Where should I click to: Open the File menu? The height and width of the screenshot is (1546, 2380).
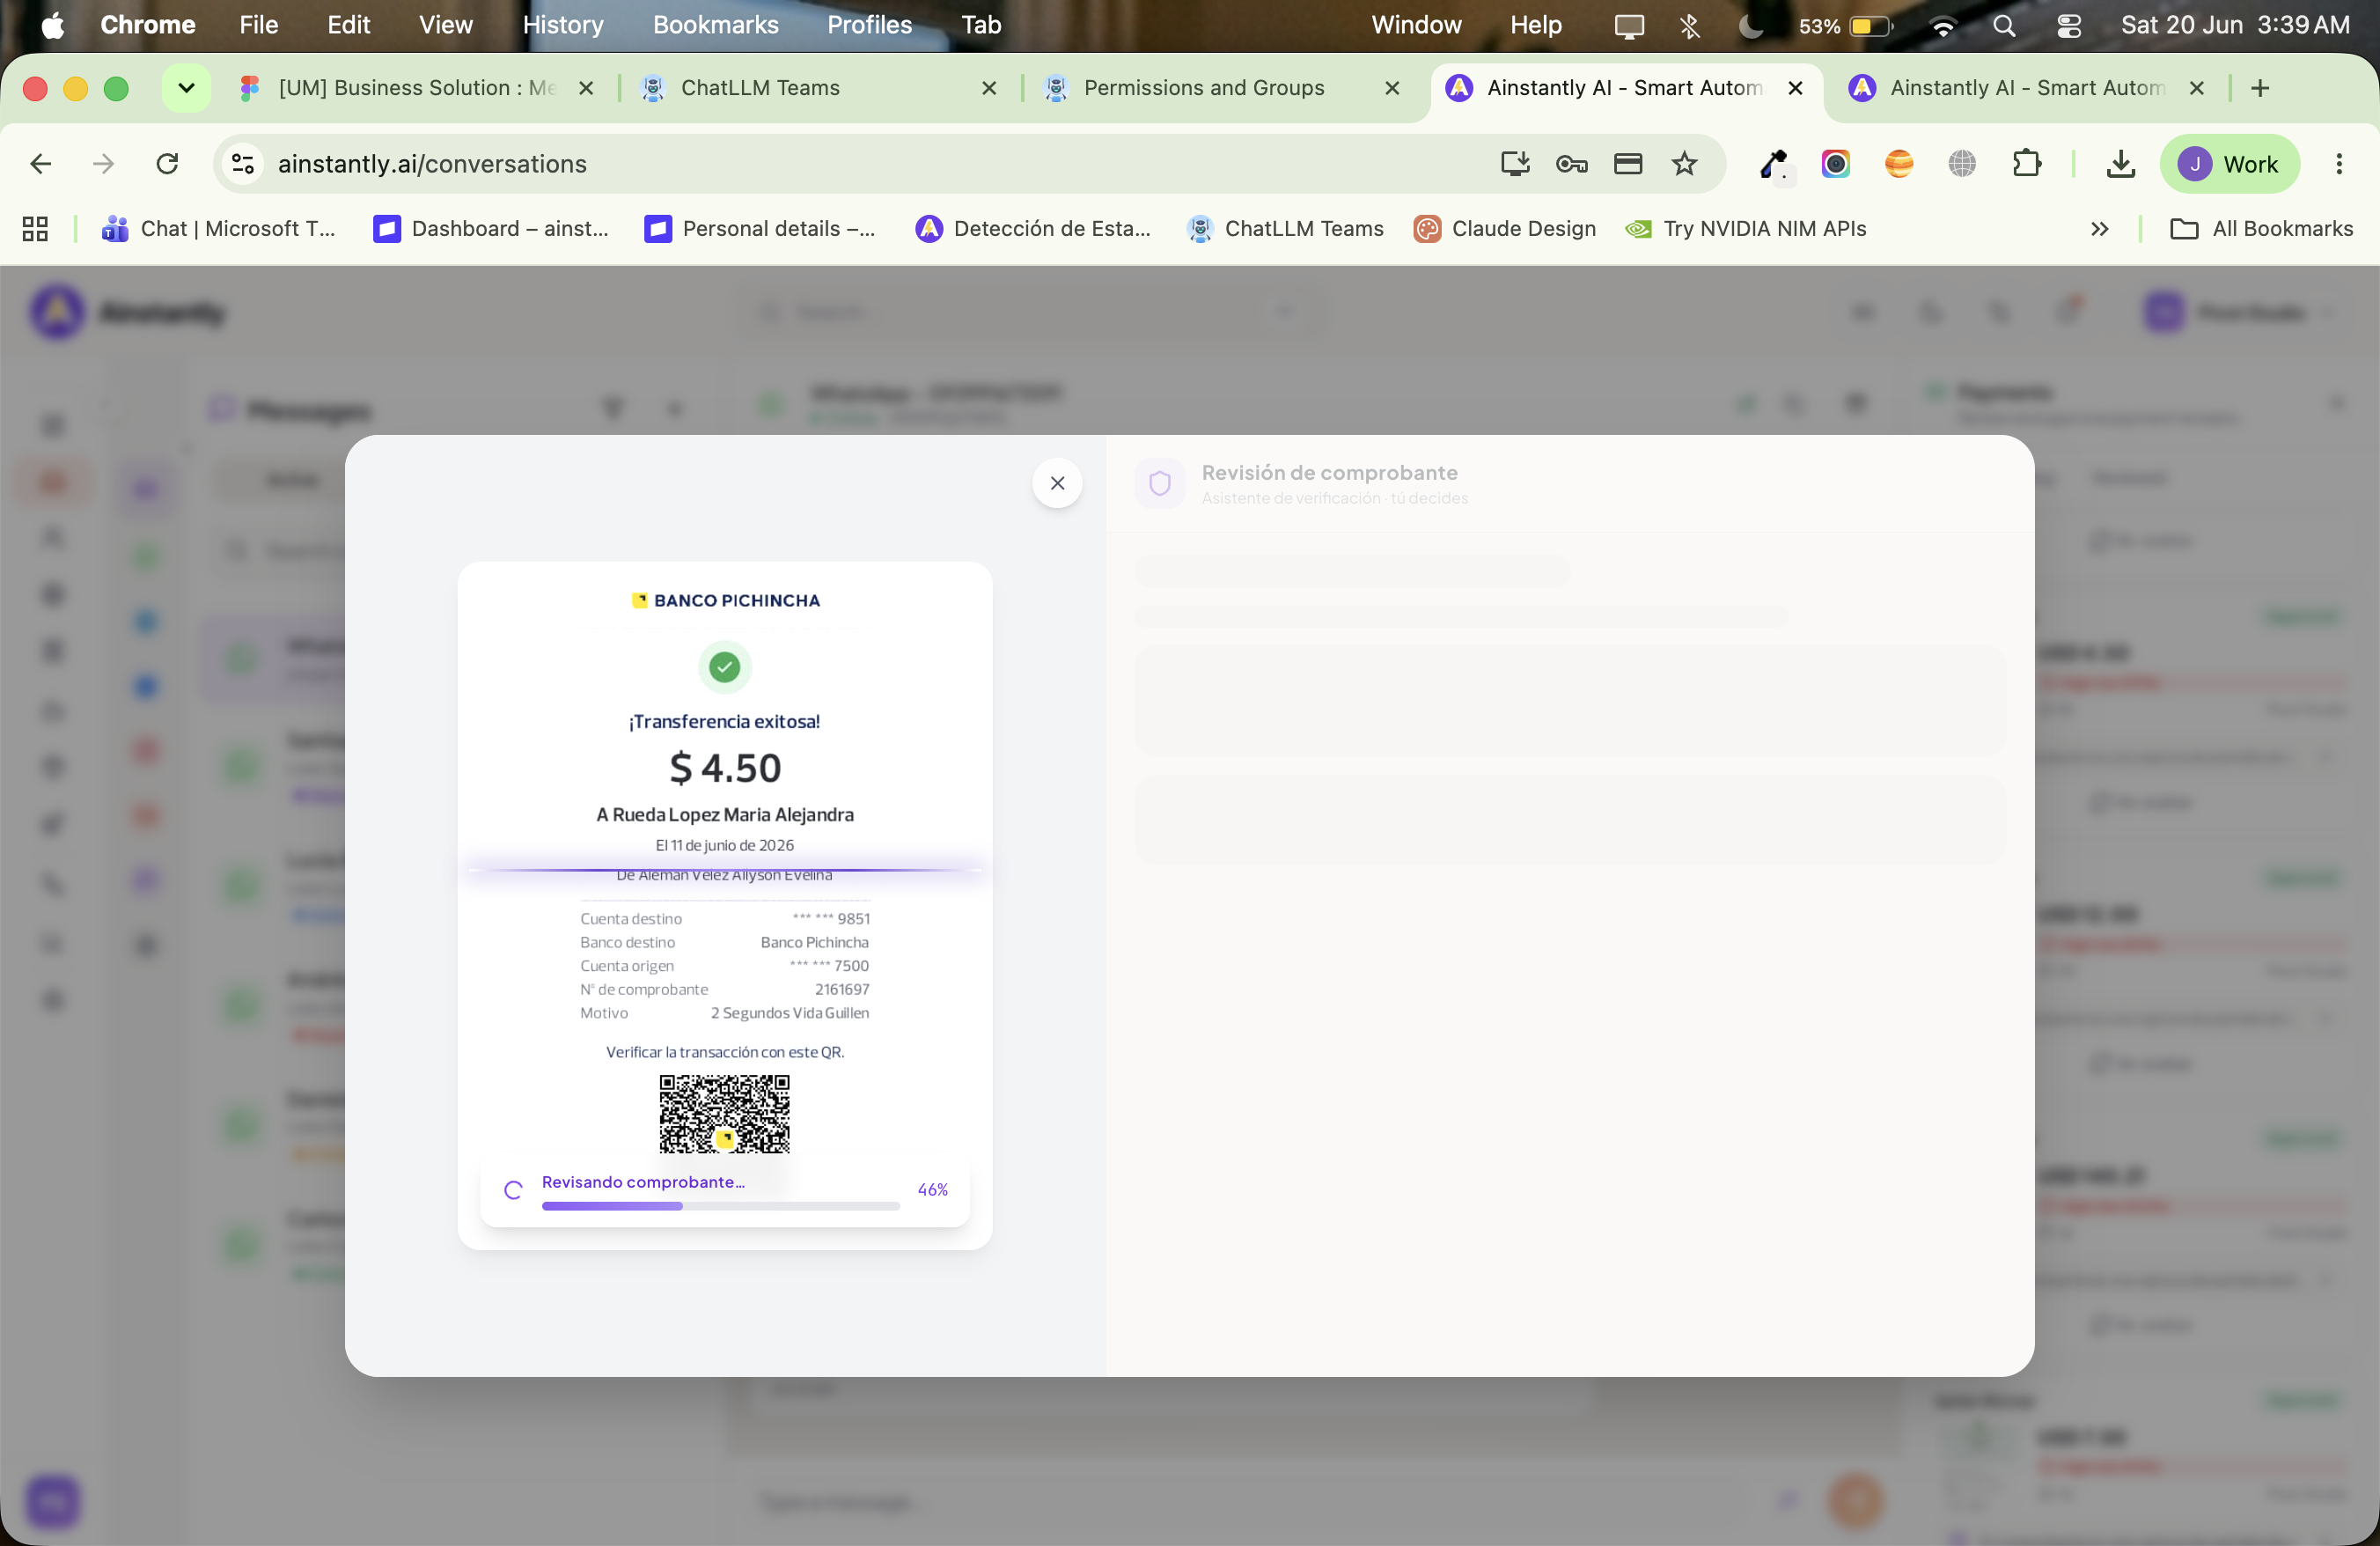[x=258, y=25]
